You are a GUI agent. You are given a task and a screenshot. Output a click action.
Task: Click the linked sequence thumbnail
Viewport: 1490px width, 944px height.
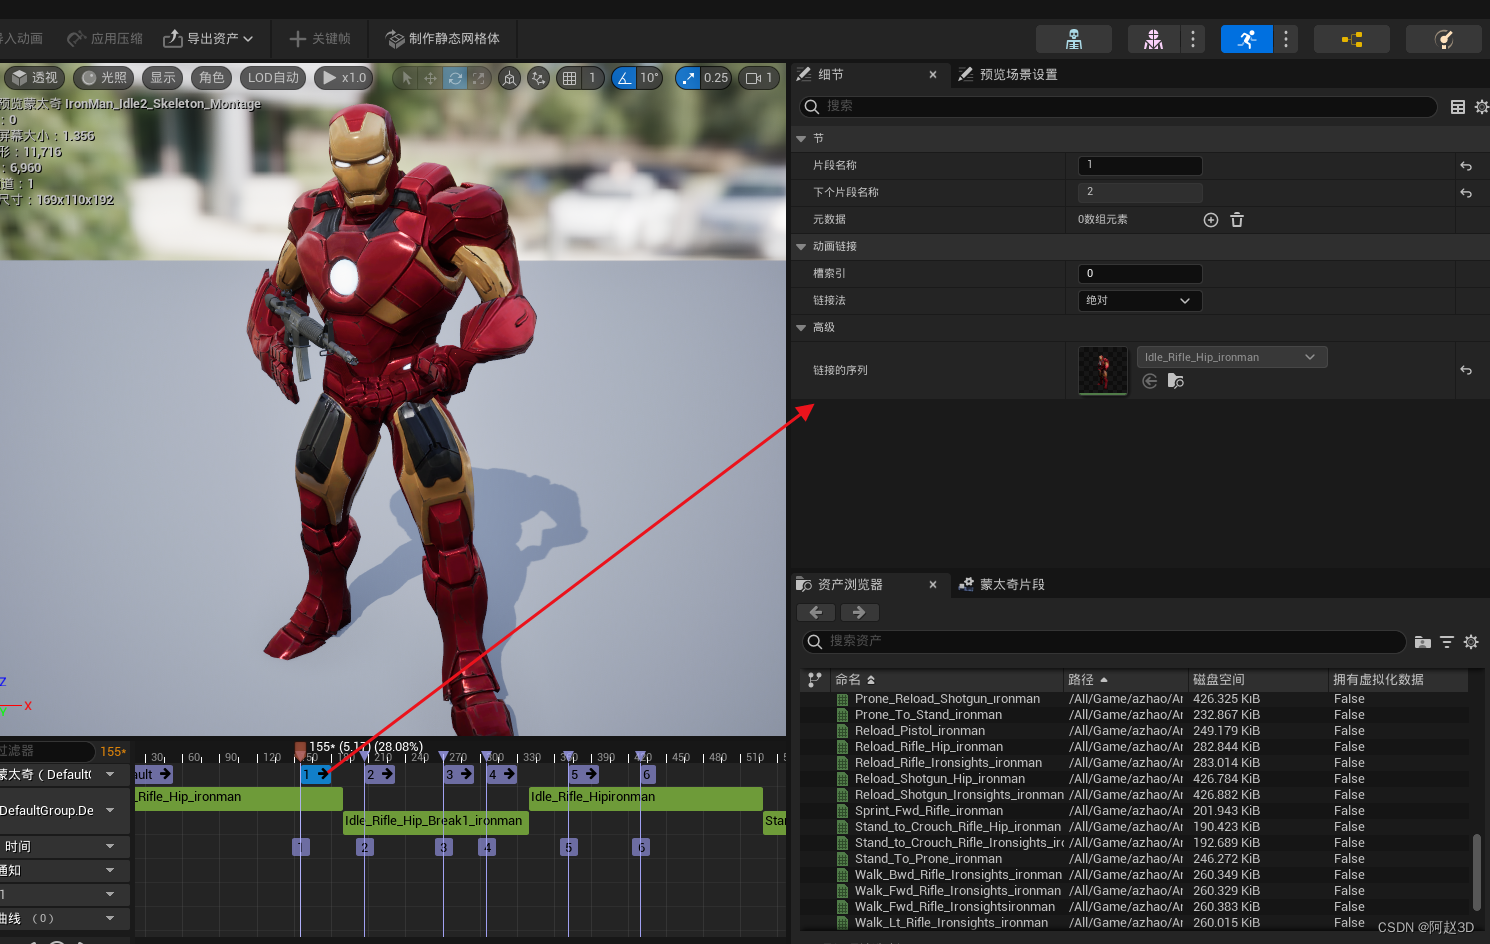tap(1103, 370)
